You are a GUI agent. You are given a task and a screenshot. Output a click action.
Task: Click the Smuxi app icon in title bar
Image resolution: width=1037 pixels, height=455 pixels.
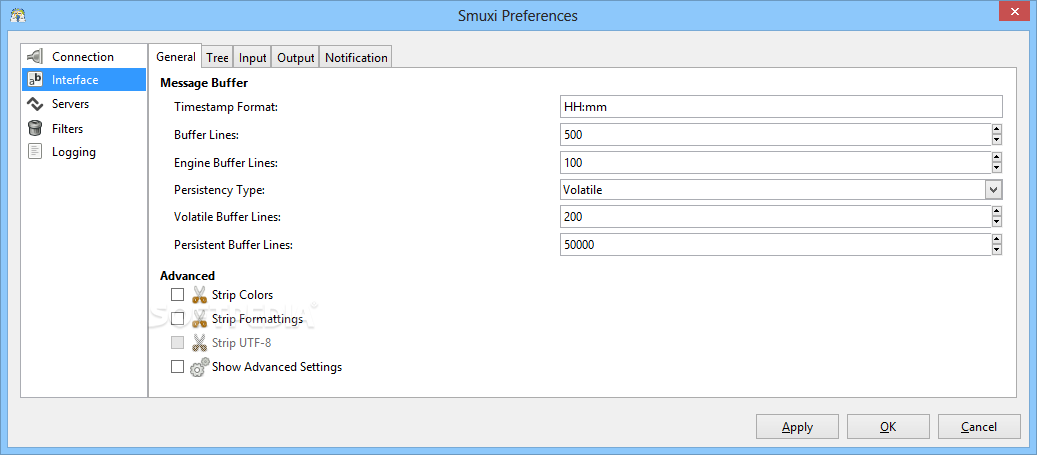tap(18, 16)
